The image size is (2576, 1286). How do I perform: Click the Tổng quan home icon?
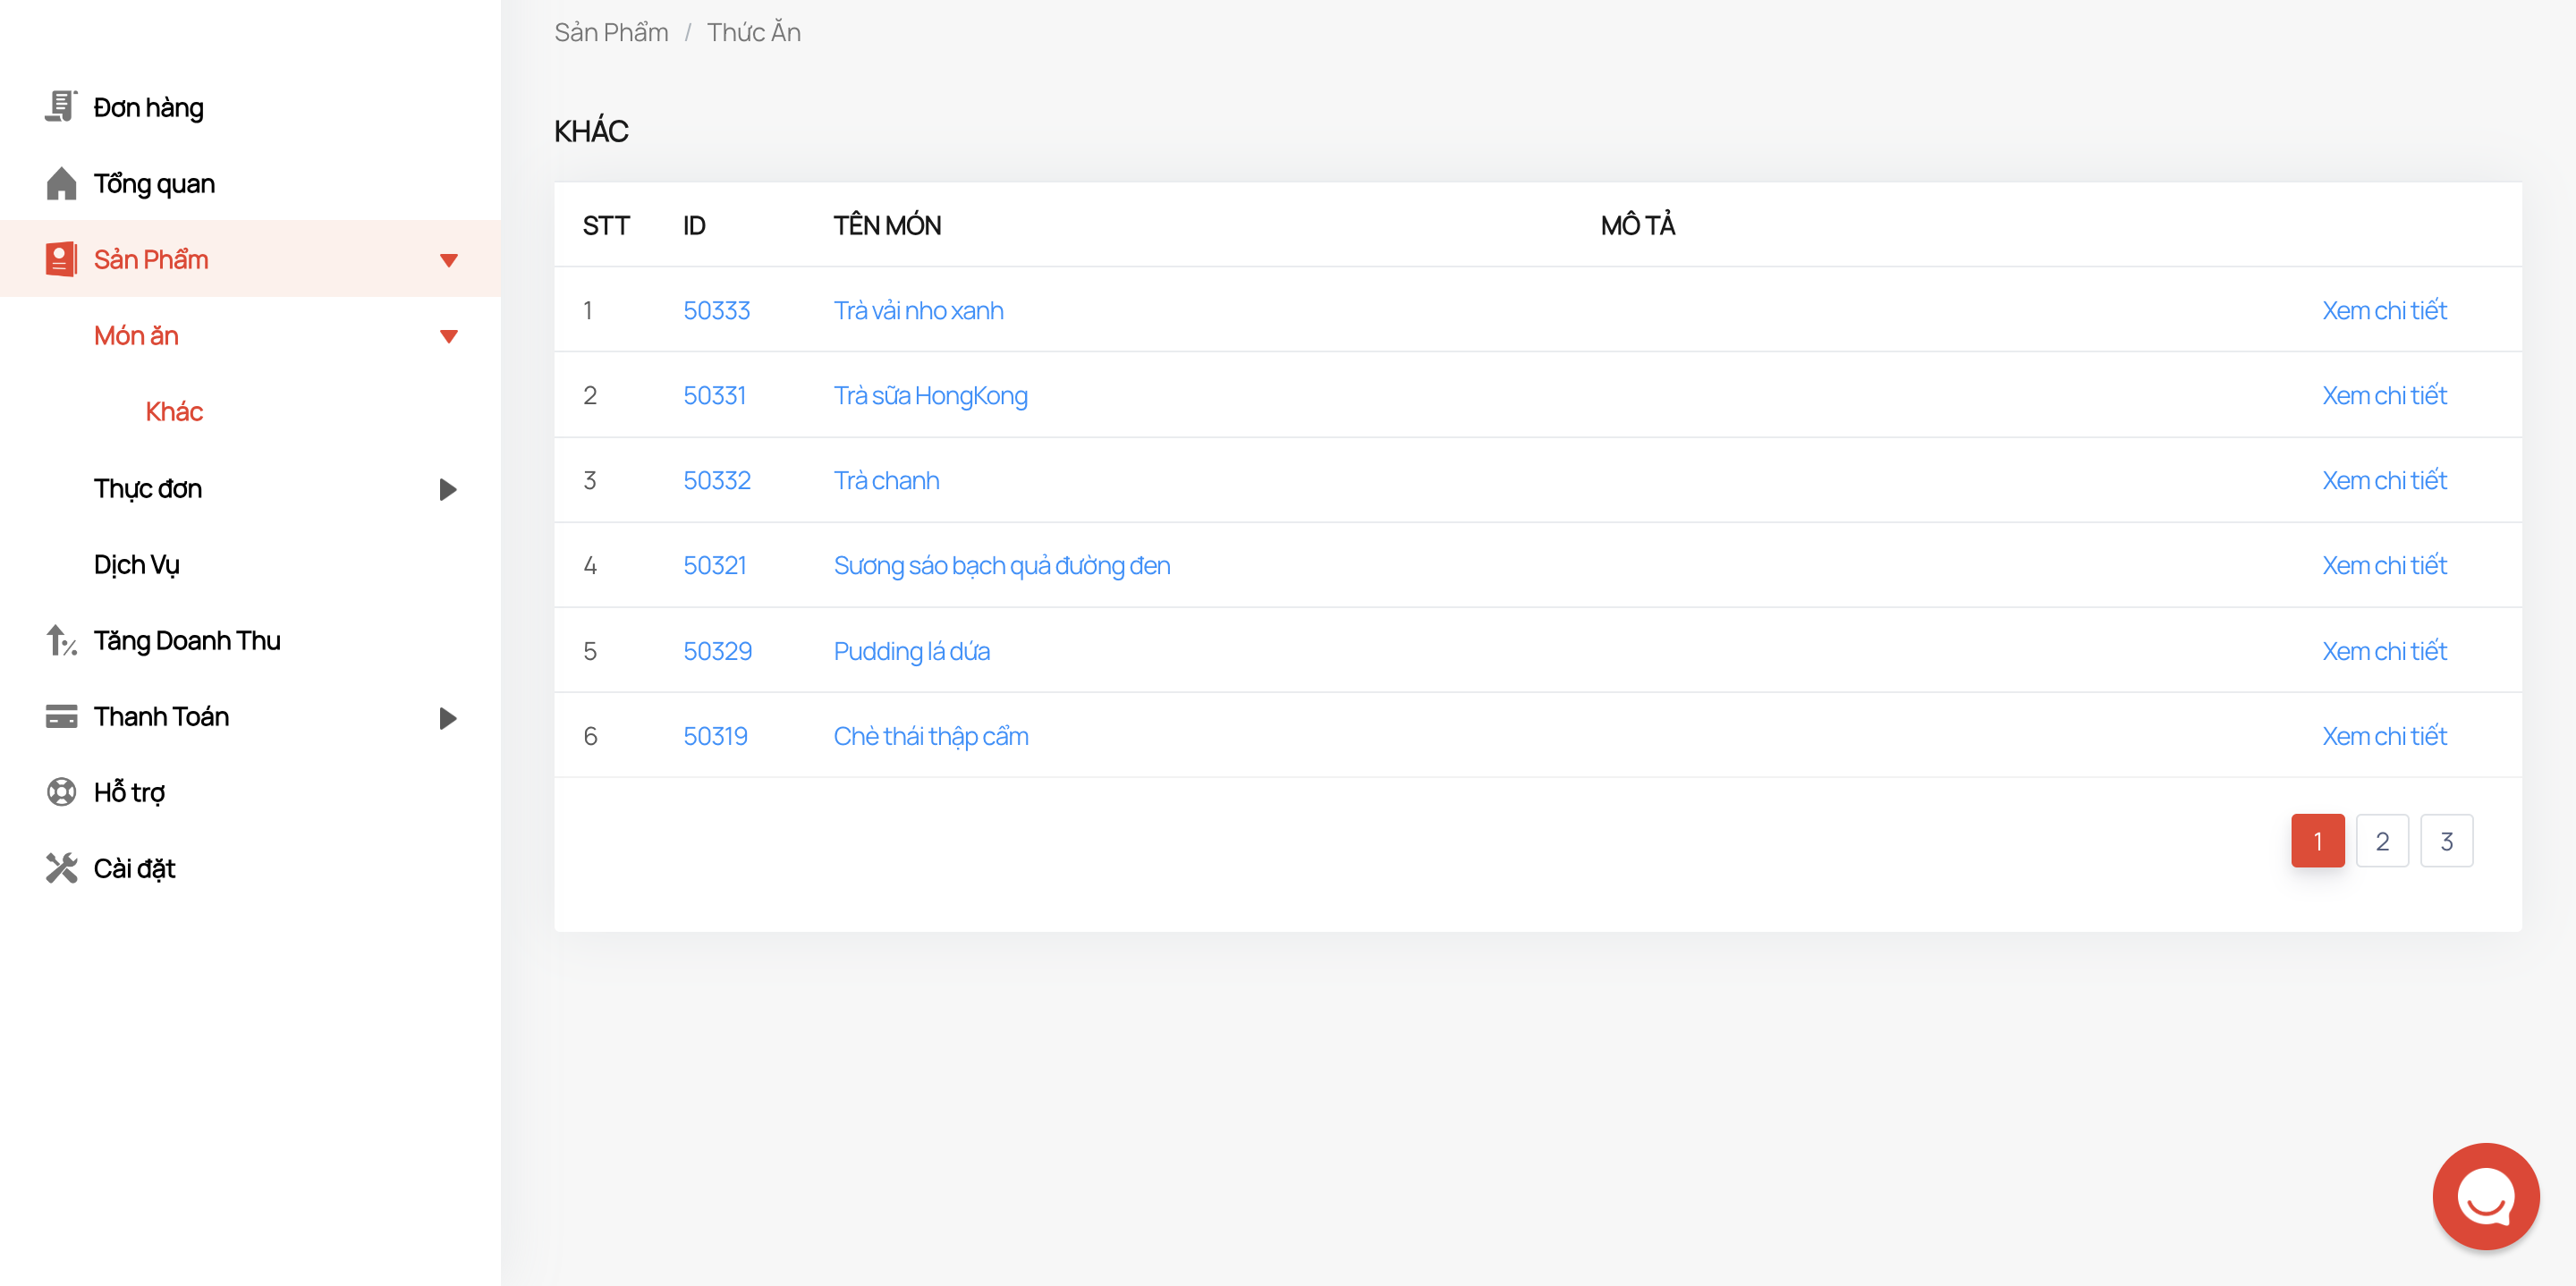pyautogui.click(x=61, y=183)
